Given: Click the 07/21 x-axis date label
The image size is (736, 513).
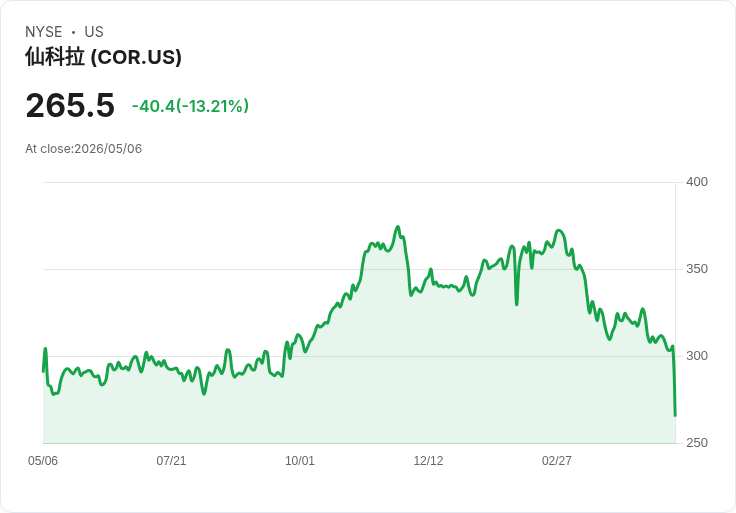Looking at the screenshot, I should [x=171, y=460].
